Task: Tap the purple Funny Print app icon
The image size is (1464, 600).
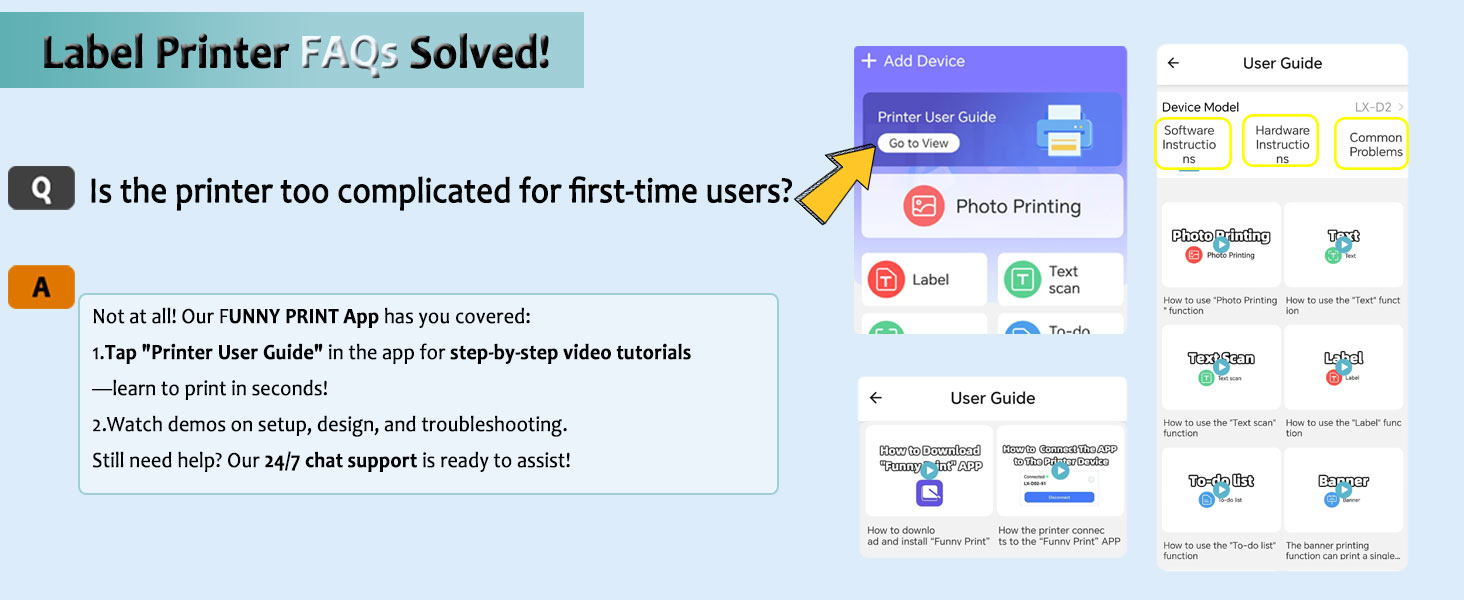Action: tap(930, 494)
